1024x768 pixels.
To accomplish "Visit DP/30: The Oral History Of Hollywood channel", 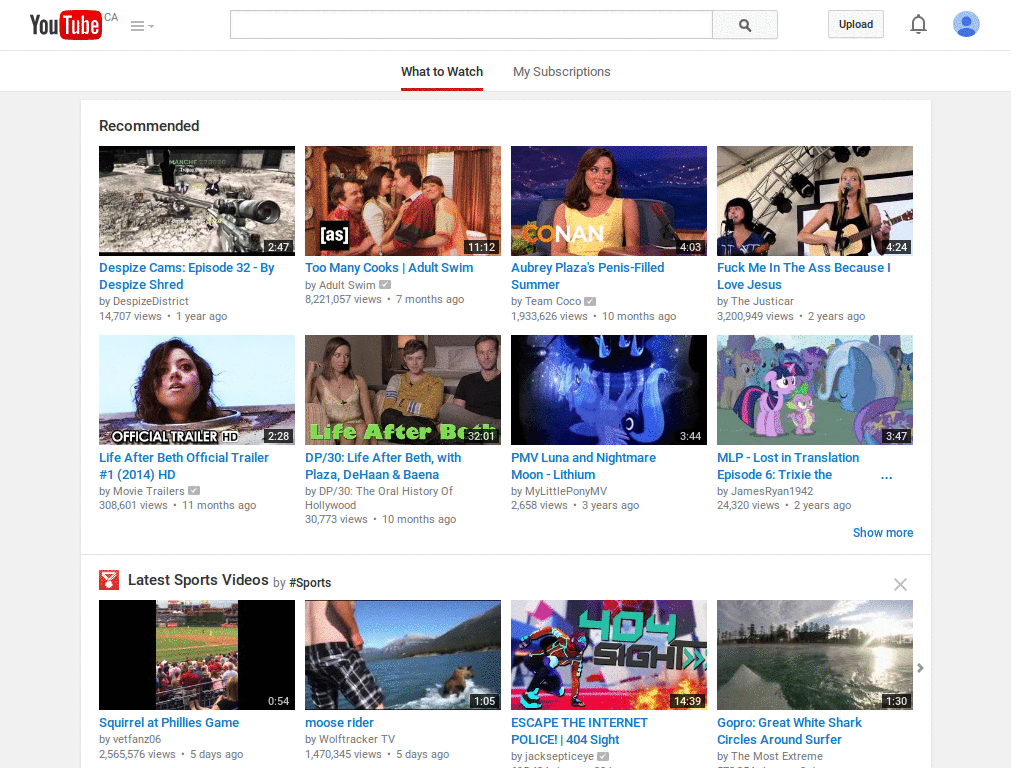I will point(379,498).
